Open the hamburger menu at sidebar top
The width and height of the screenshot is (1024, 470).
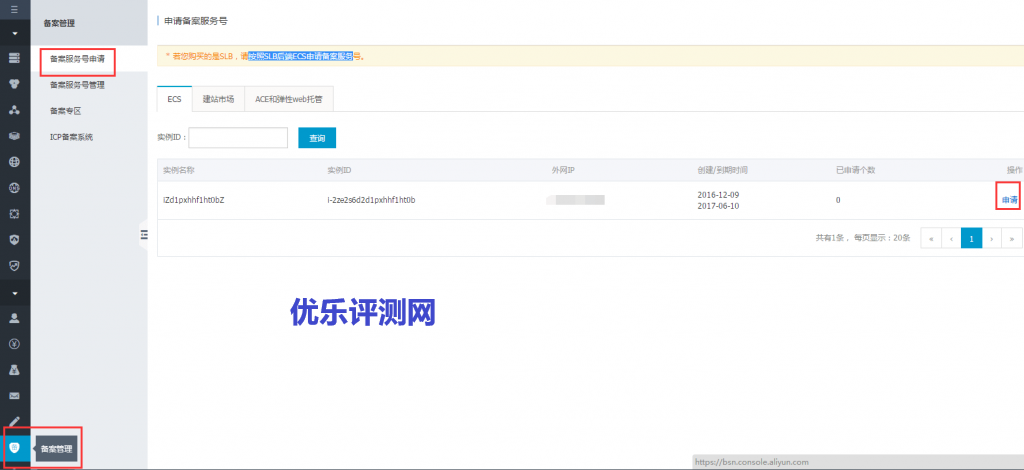[x=14, y=8]
